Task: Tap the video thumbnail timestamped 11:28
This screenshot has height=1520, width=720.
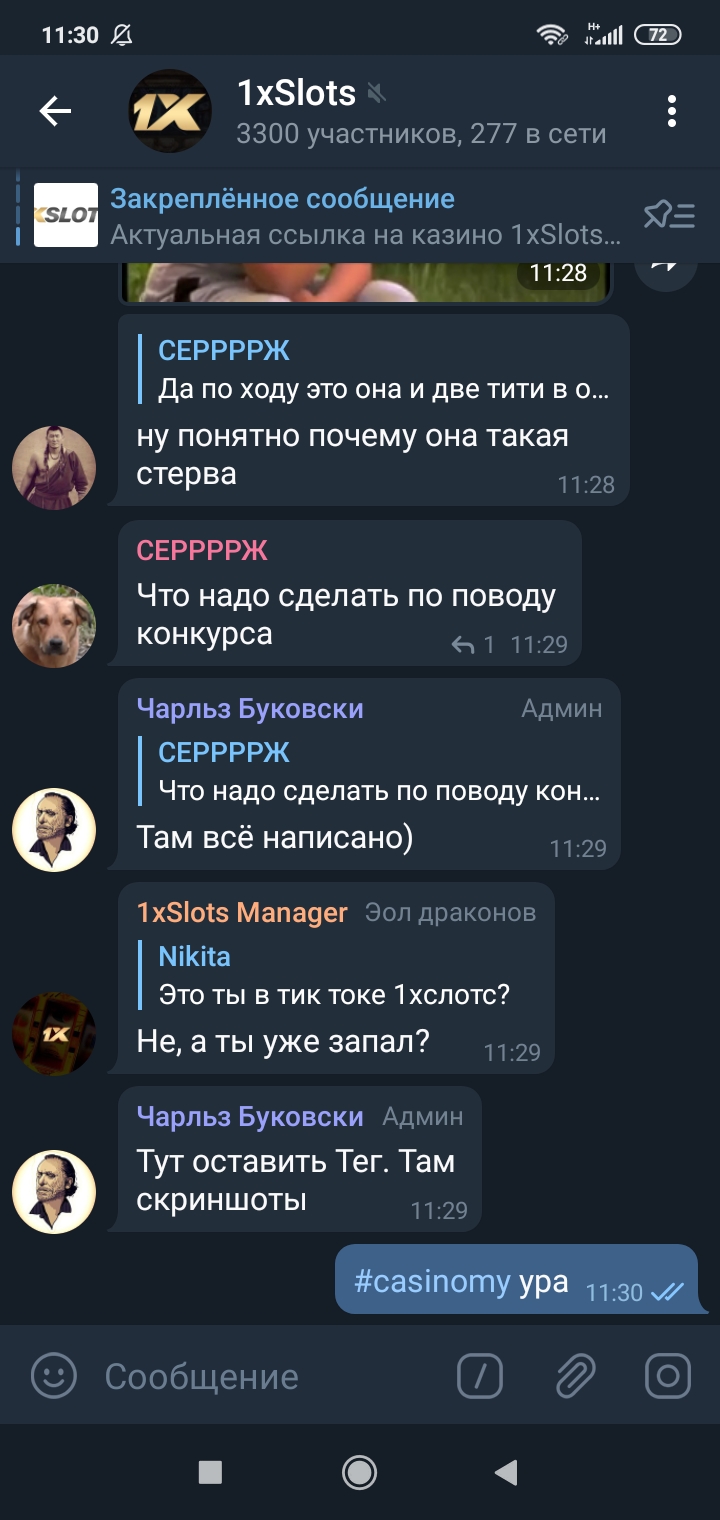Action: (365, 281)
